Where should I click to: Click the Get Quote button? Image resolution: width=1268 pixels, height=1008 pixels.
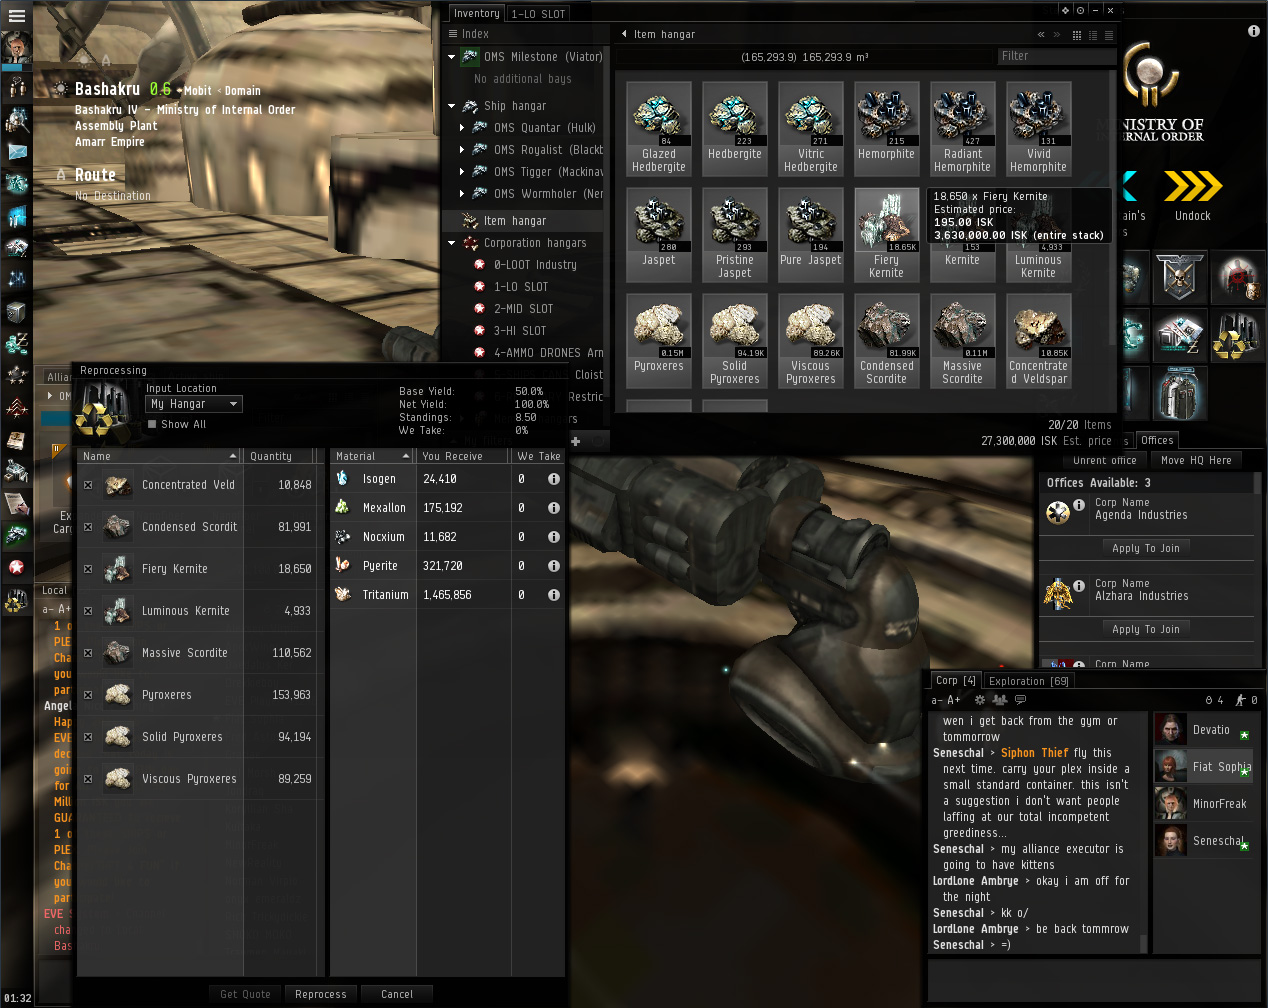click(x=245, y=994)
